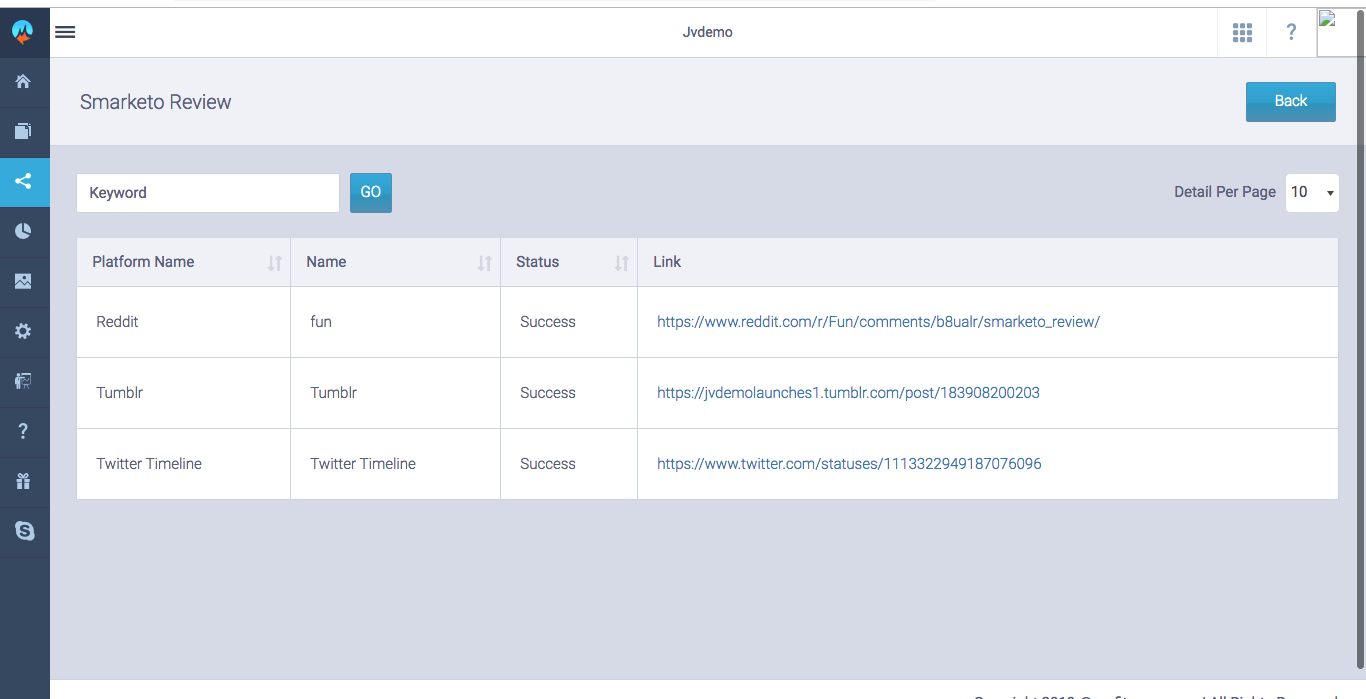Click the Skype sidebar icon
Screen dimensions: 1366x699
click(24, 531)
